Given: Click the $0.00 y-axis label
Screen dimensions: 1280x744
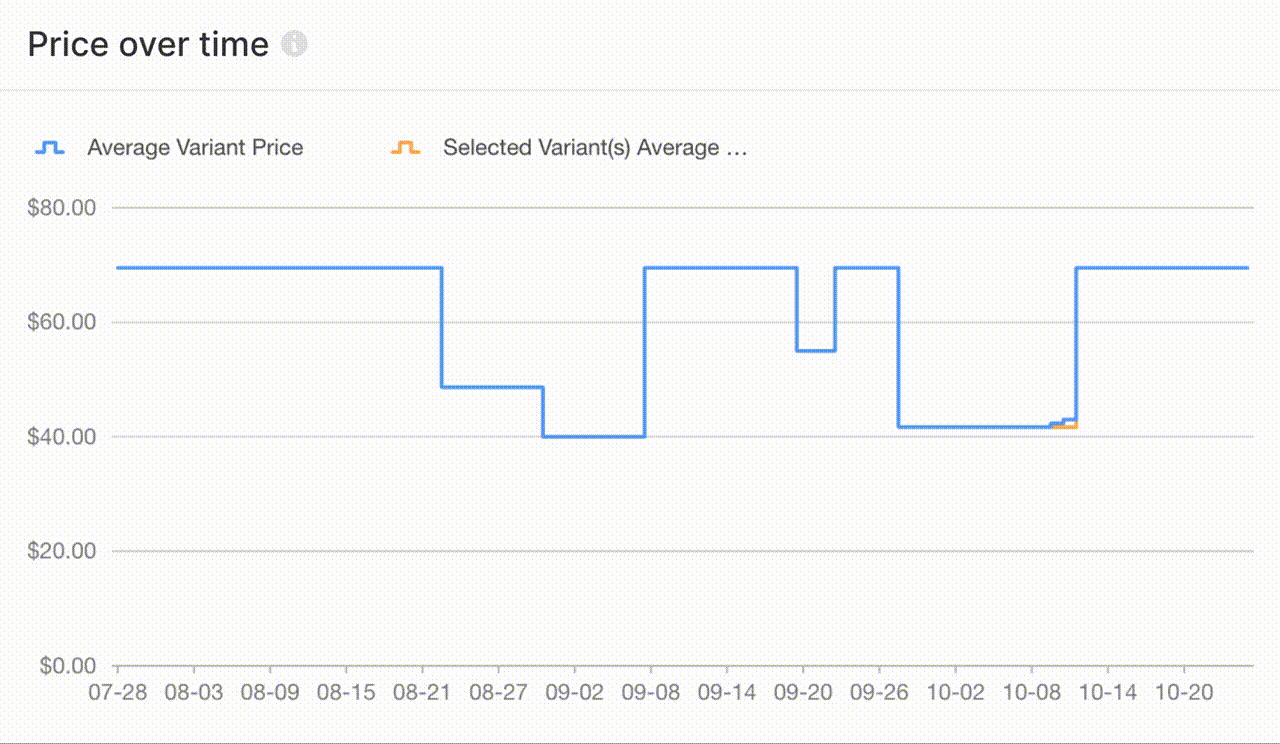Looking at the screenshot, I should pos(67,666).
